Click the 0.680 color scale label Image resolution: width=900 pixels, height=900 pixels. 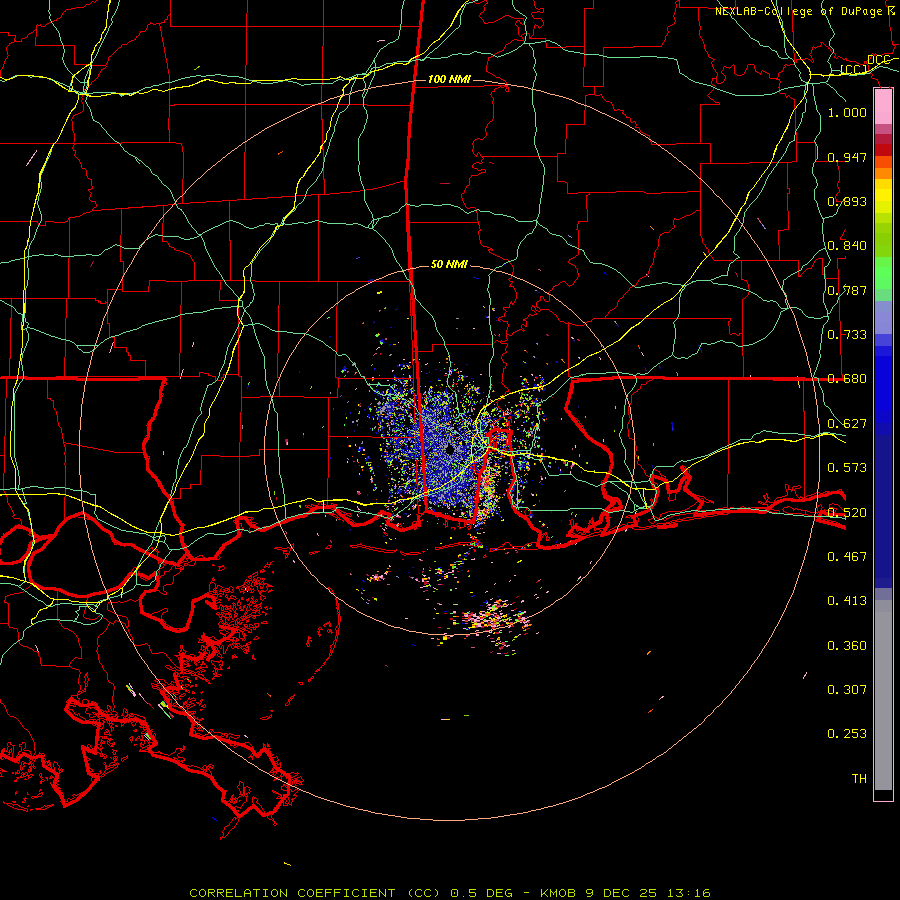tap(847, 379)
